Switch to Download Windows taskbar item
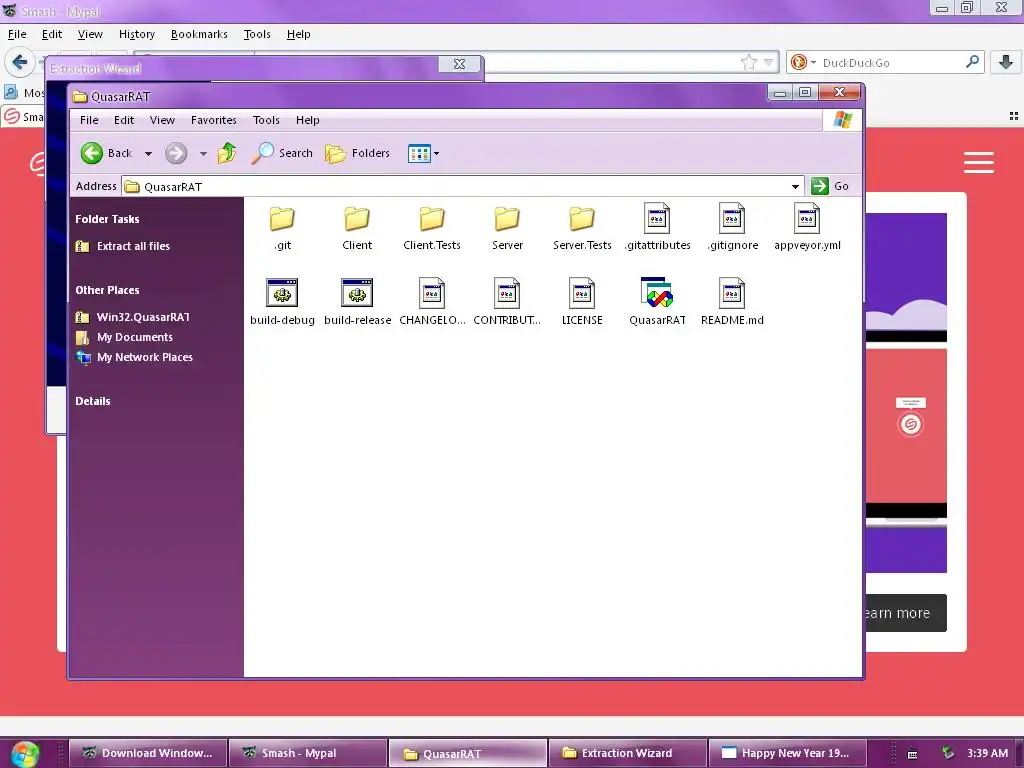1024x768 pixels. [148, 753]
